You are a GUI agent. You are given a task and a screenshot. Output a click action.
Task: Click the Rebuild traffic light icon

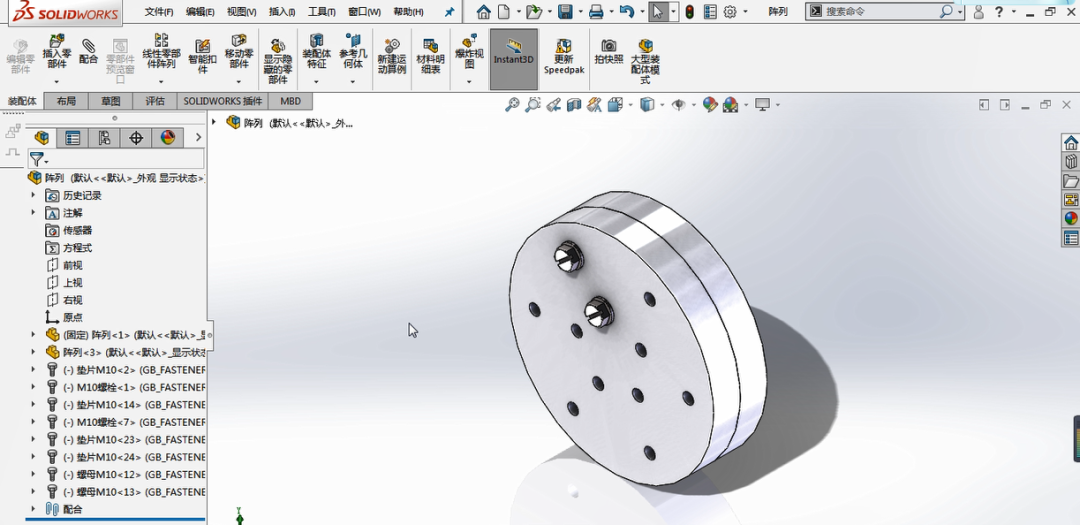[689, 12]
